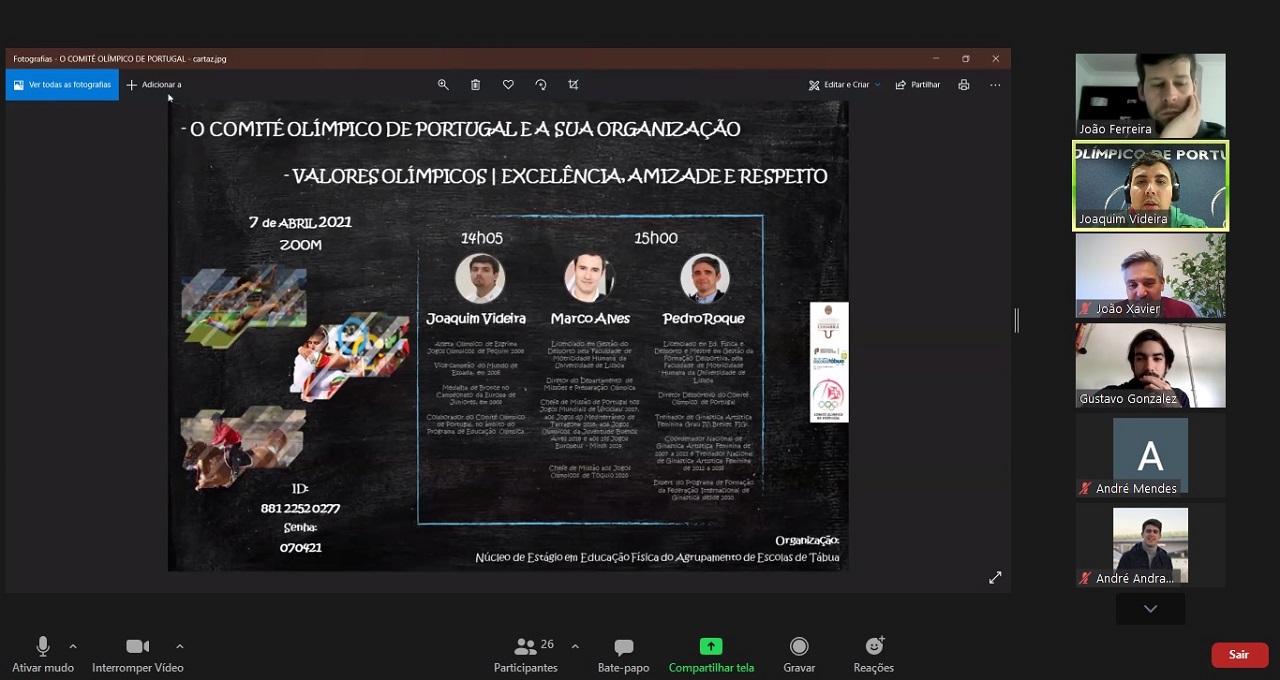Click Compartilhar tela share screen button
Image resolution: width=1280 pixels, height=680 pixels.
point(711,656)
